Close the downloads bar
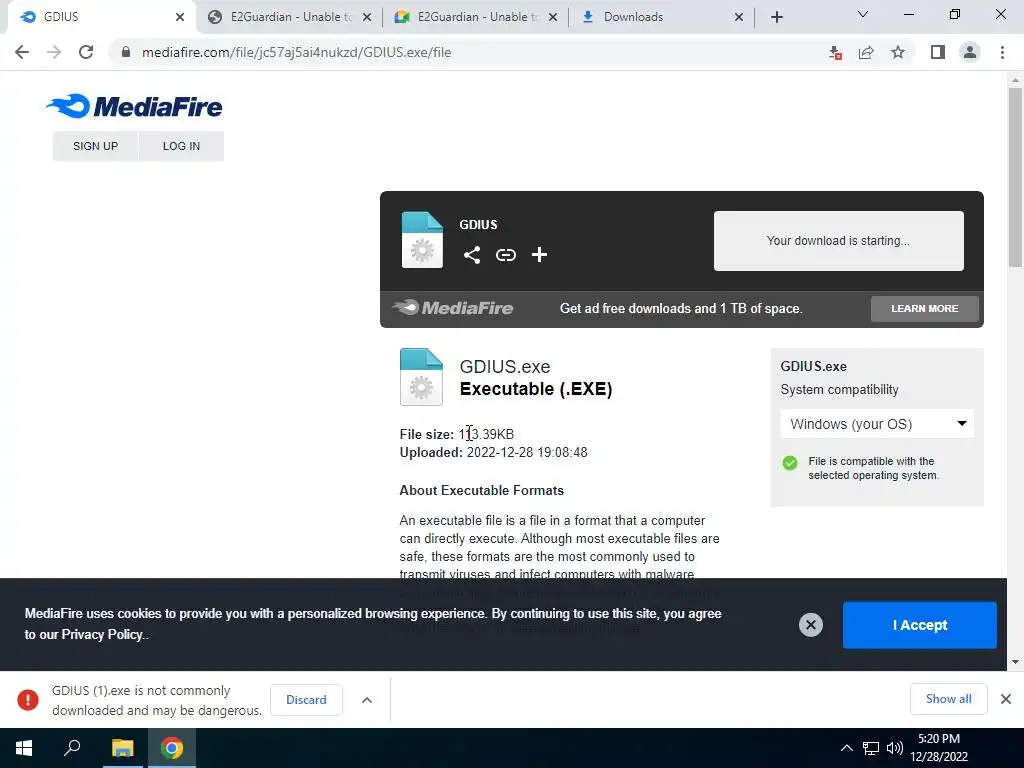 click(x=1006, y=699)
